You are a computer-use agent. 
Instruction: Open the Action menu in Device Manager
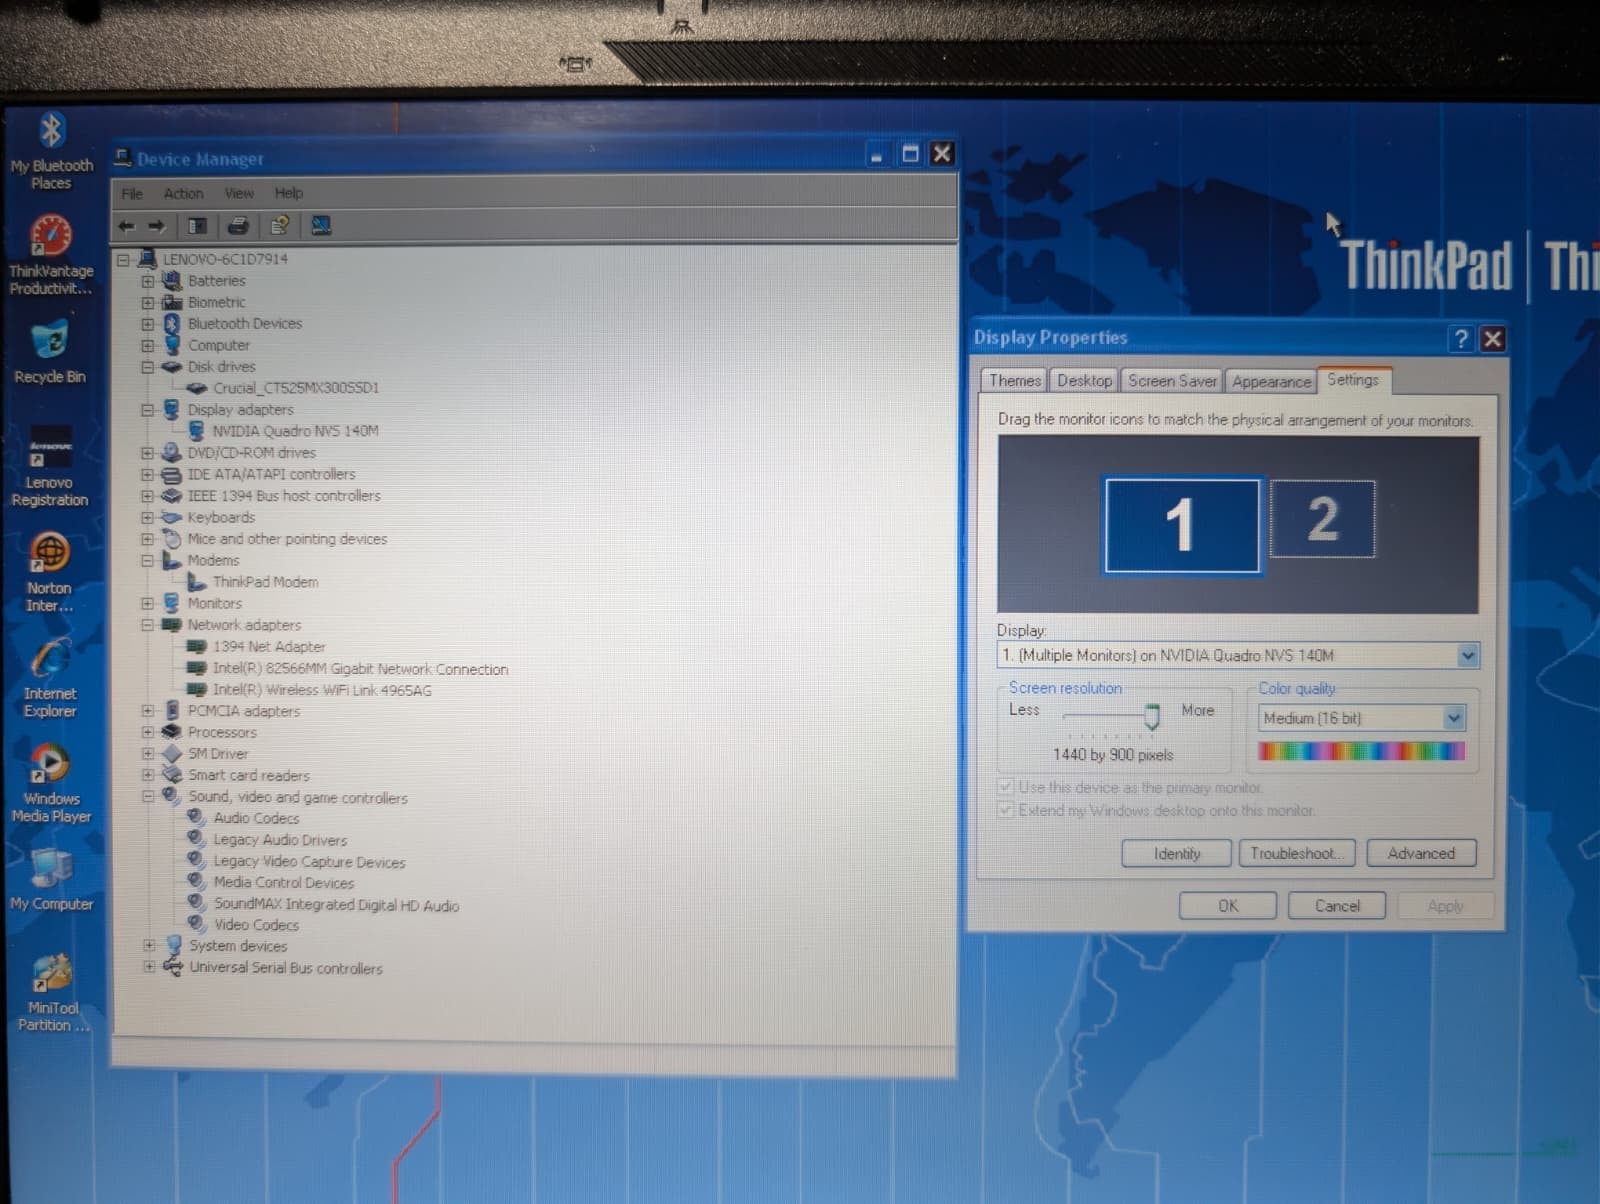183,194
